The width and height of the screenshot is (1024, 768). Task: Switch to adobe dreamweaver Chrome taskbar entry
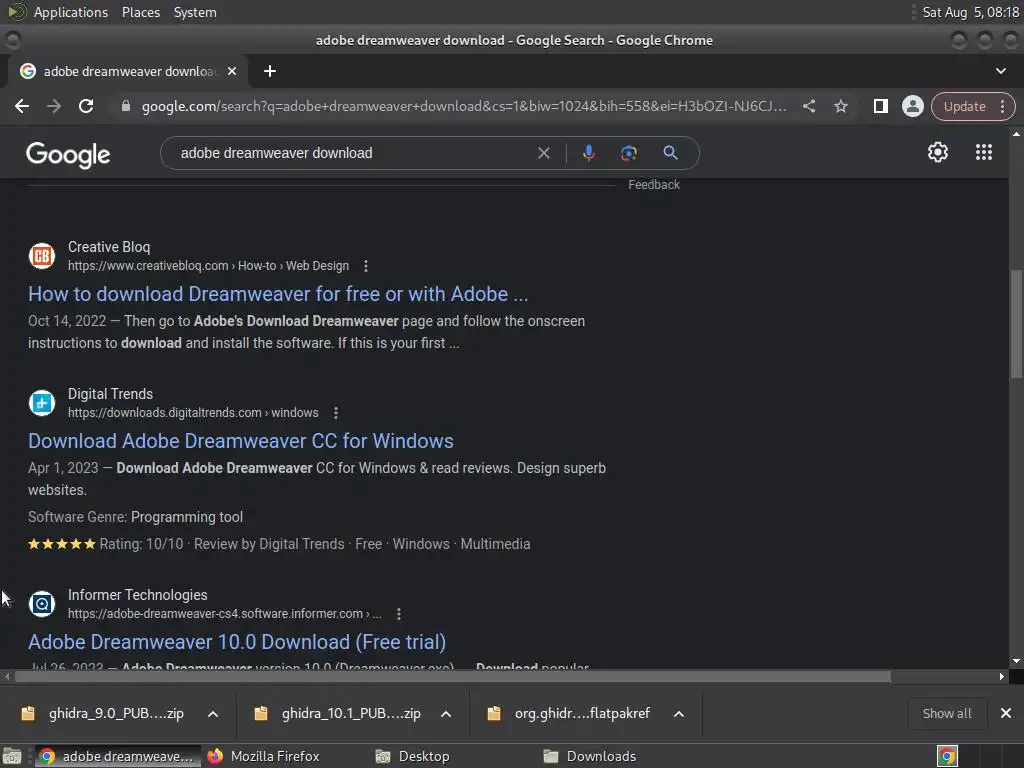click(118, 756)
